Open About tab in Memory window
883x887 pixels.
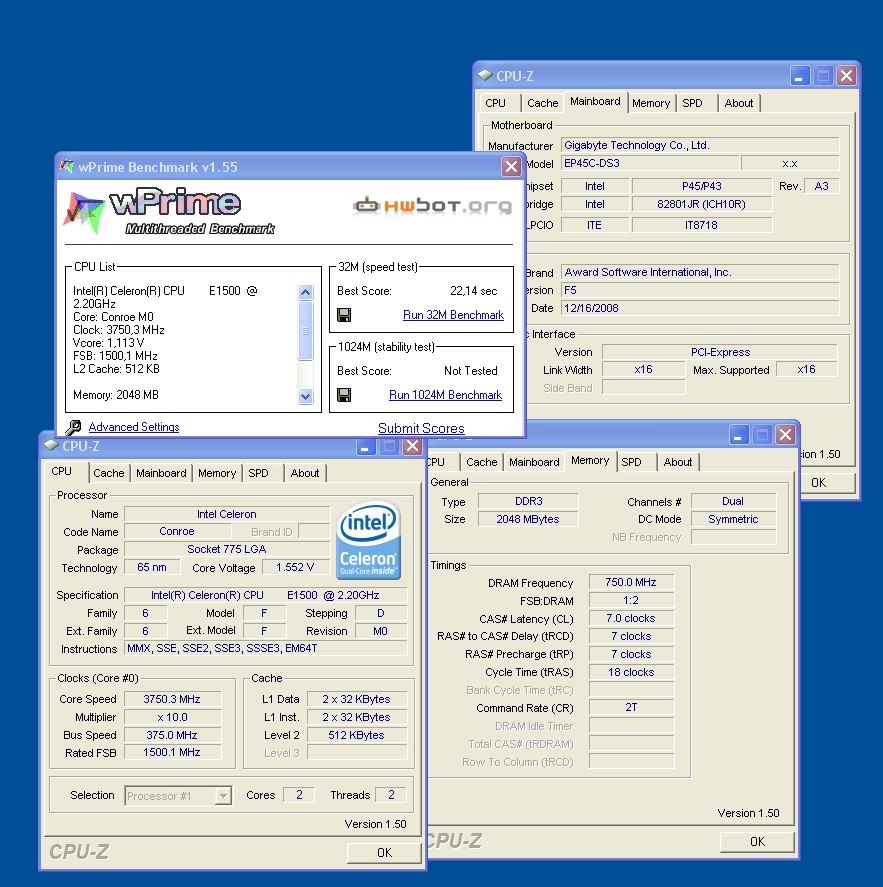click(x=678, y=462)
